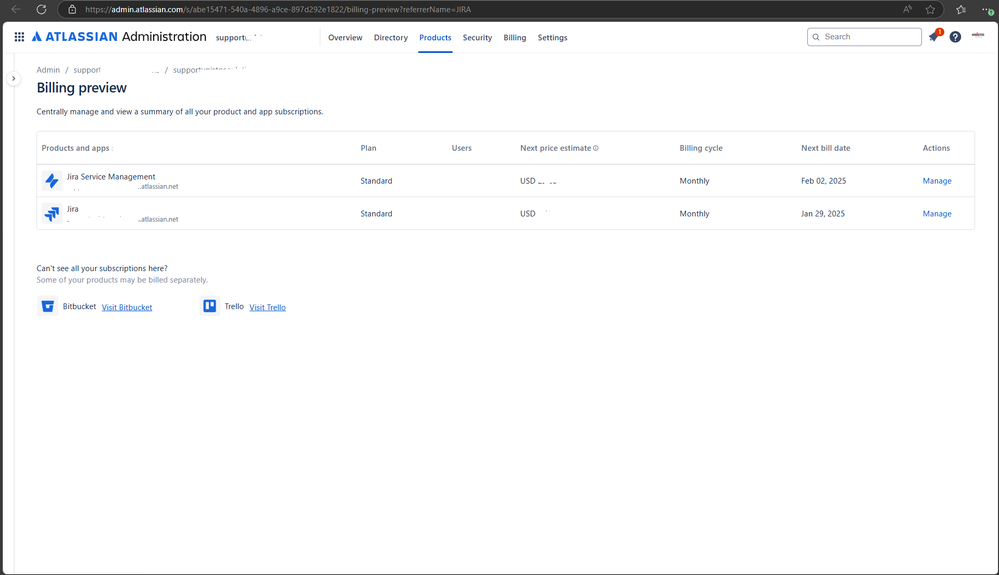Click Standard plan in the Jira row
The height and width of the screenshot is (575, 999).
pyautogui.click(x=376, y=214)
